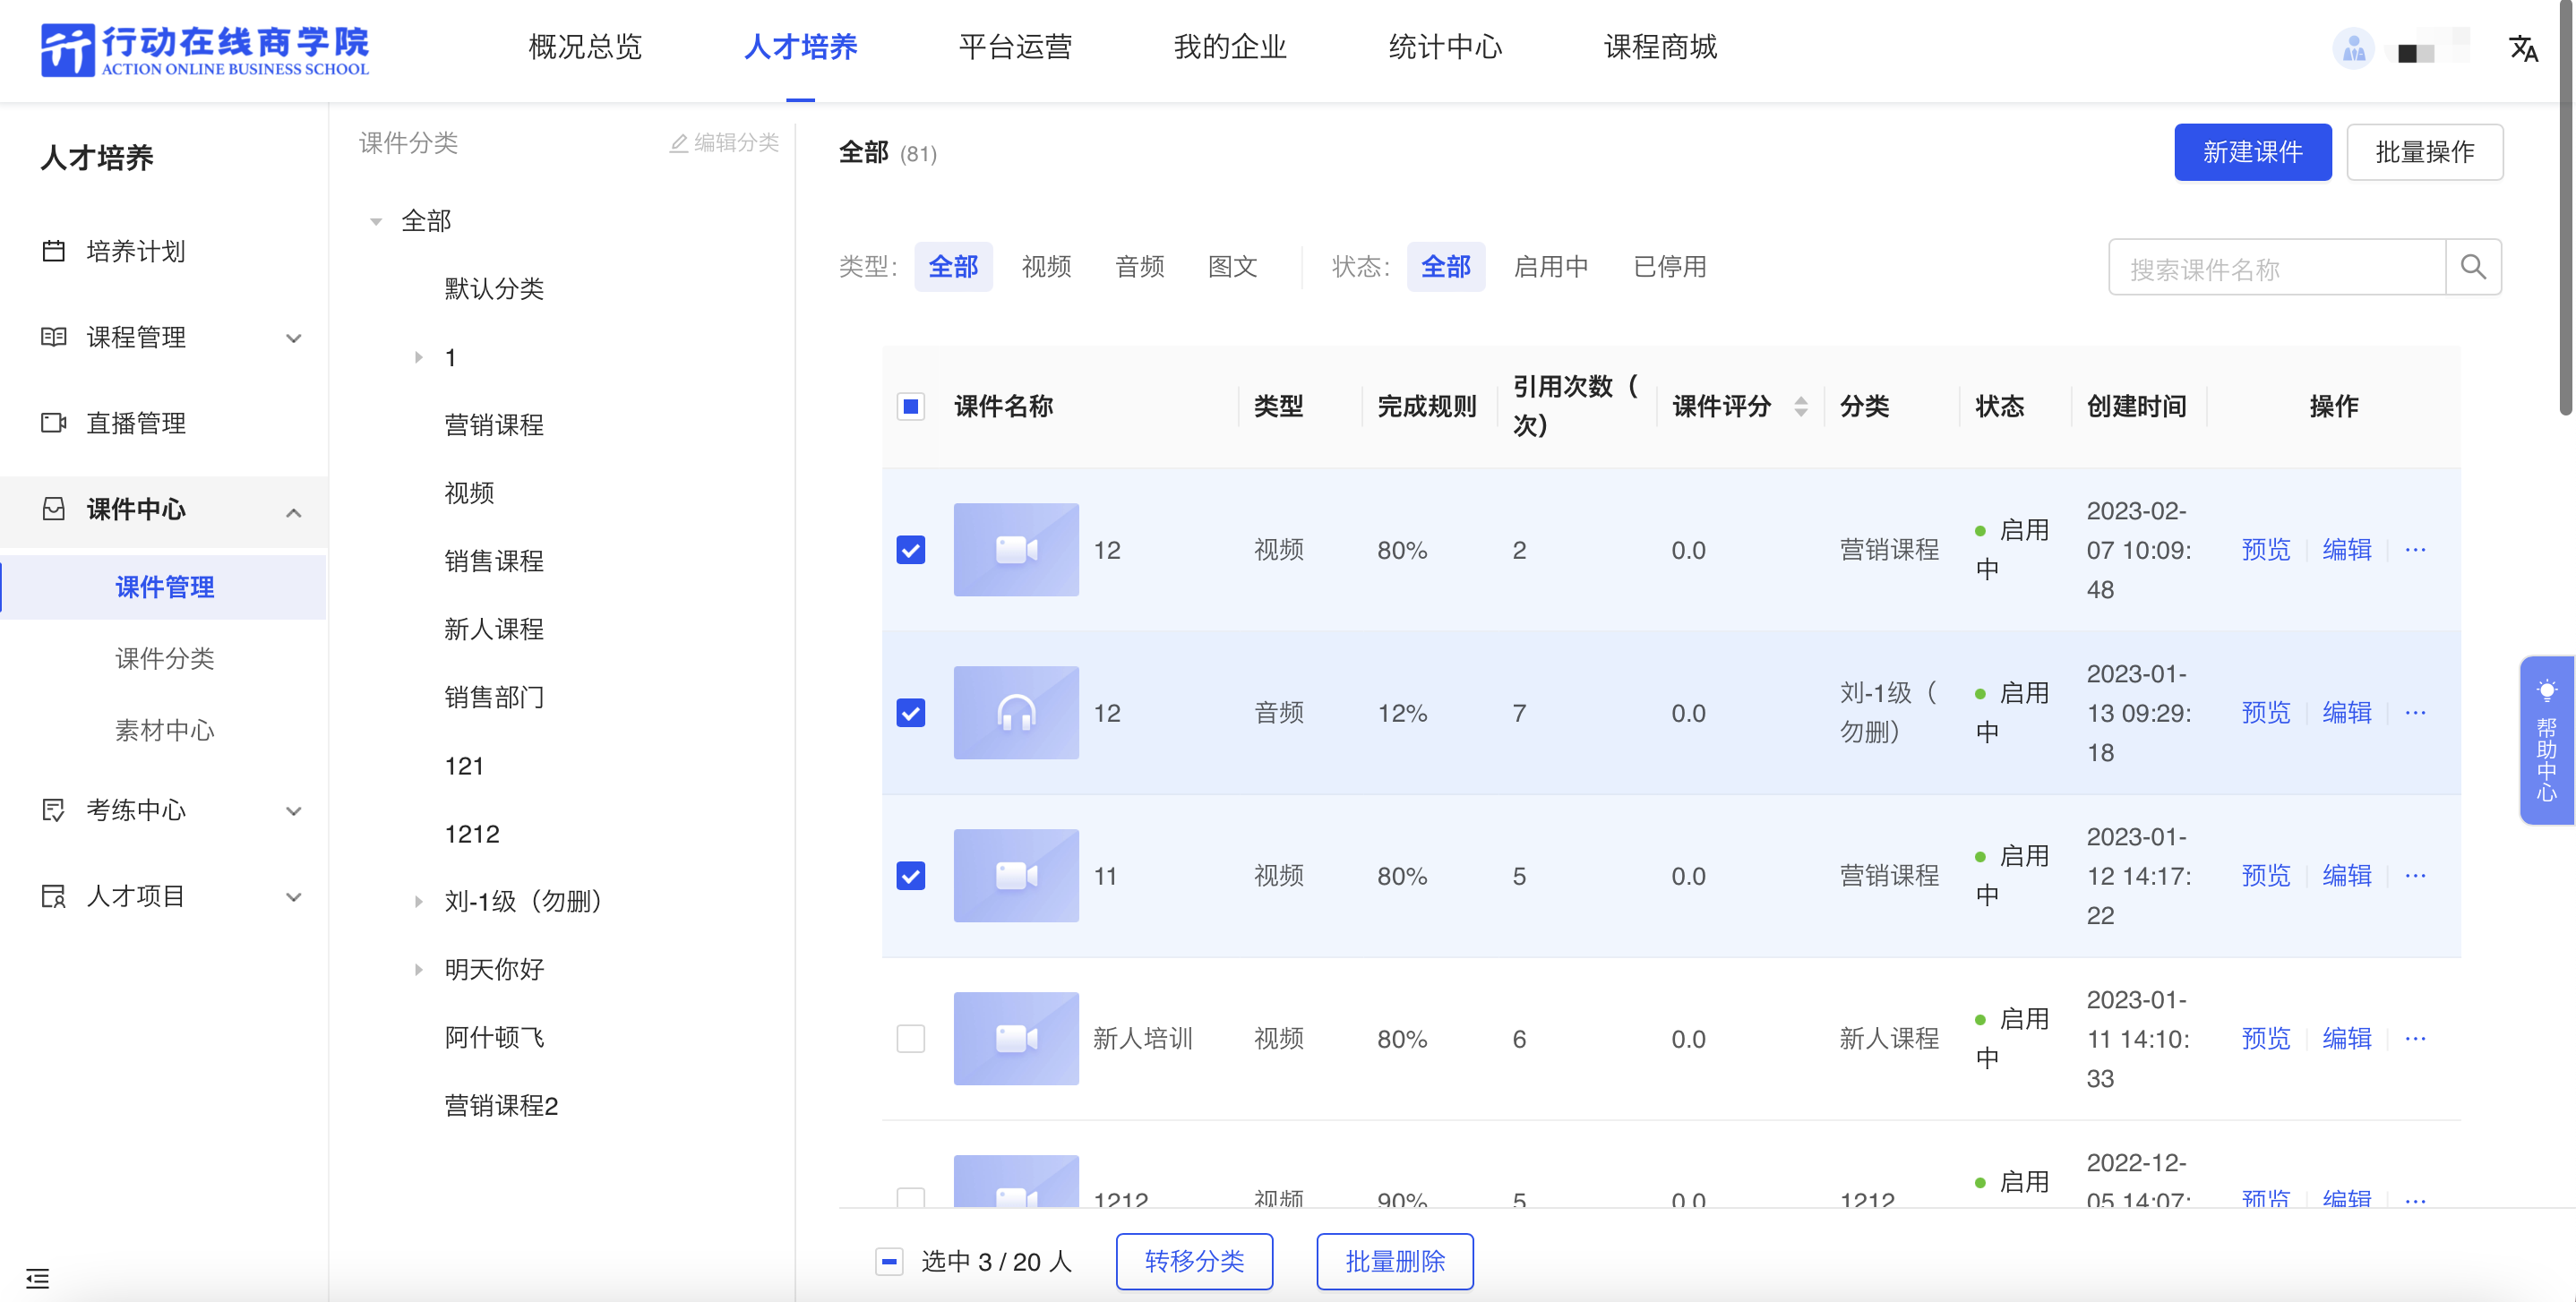
Task: Select the 营销课程 category
Action: point(494,426)
